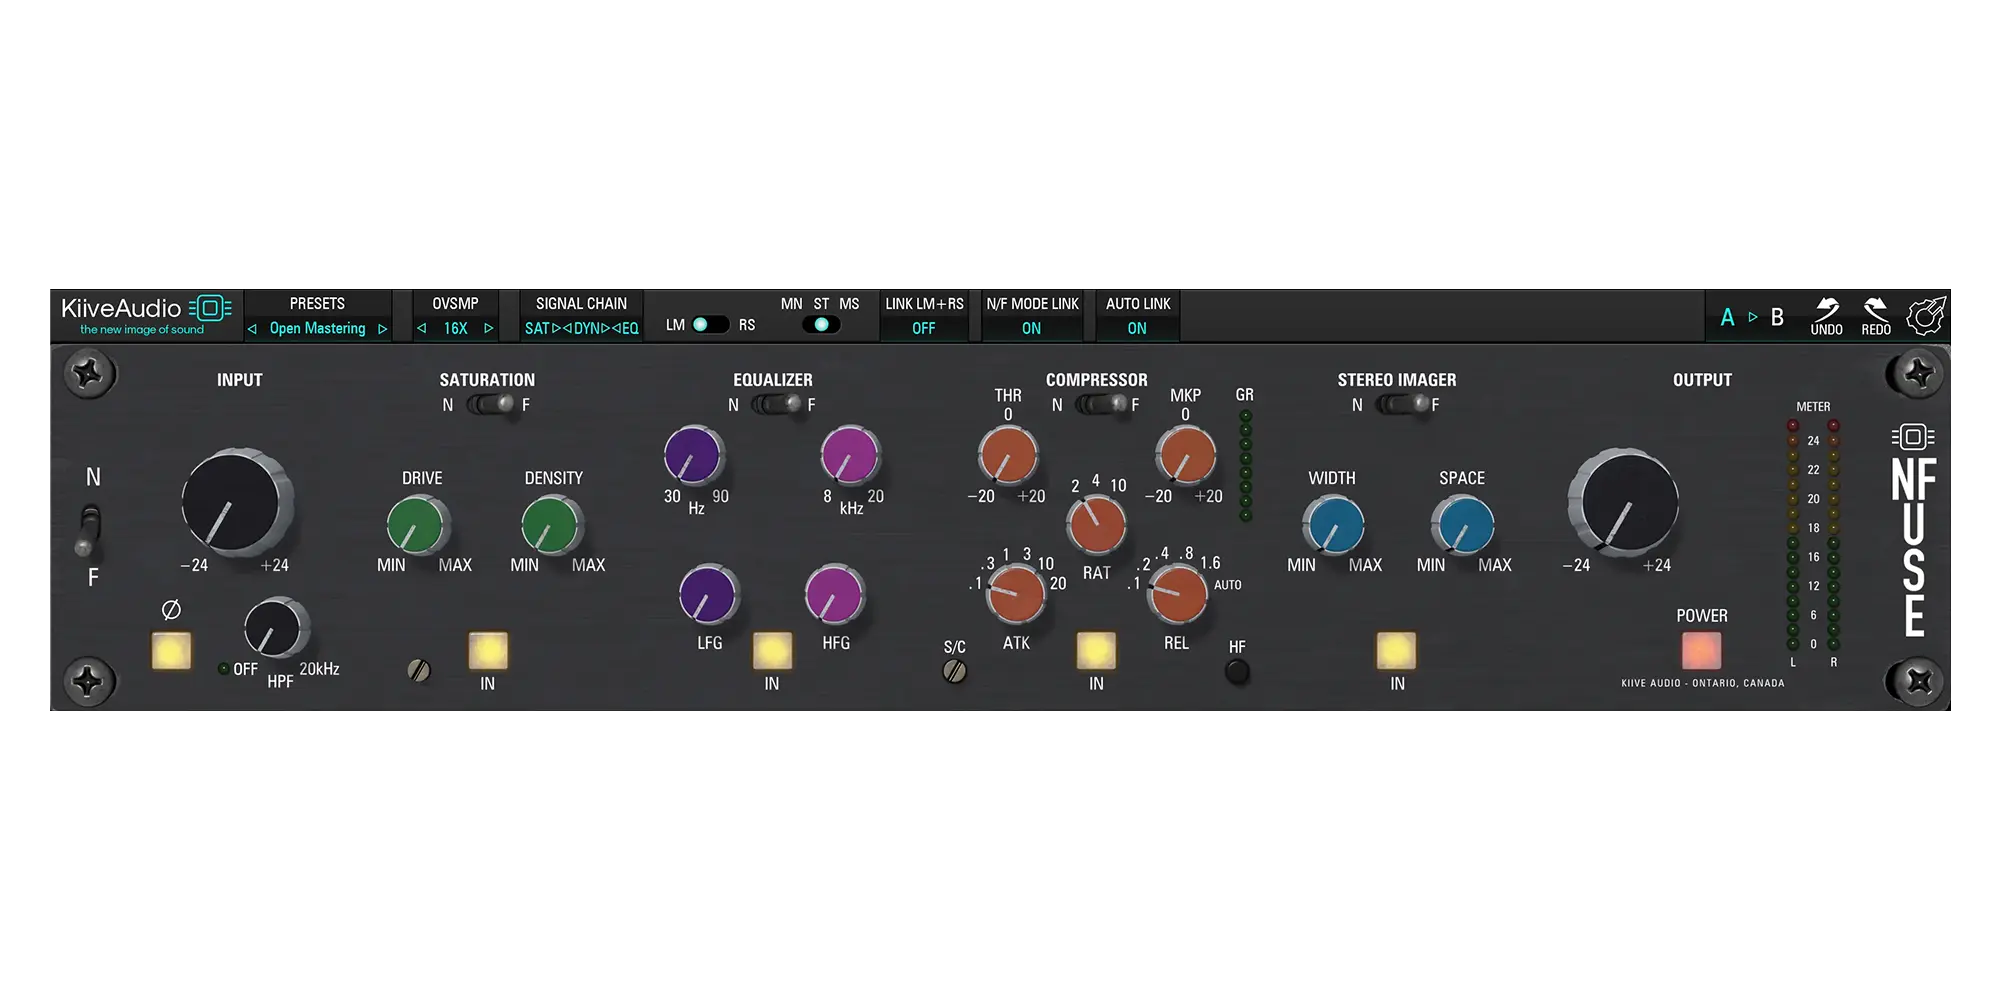The width and height of the screenshot is (2000, 1000).
Task: Click the KiiveAudio logo
Action: (x=146, y=315)
